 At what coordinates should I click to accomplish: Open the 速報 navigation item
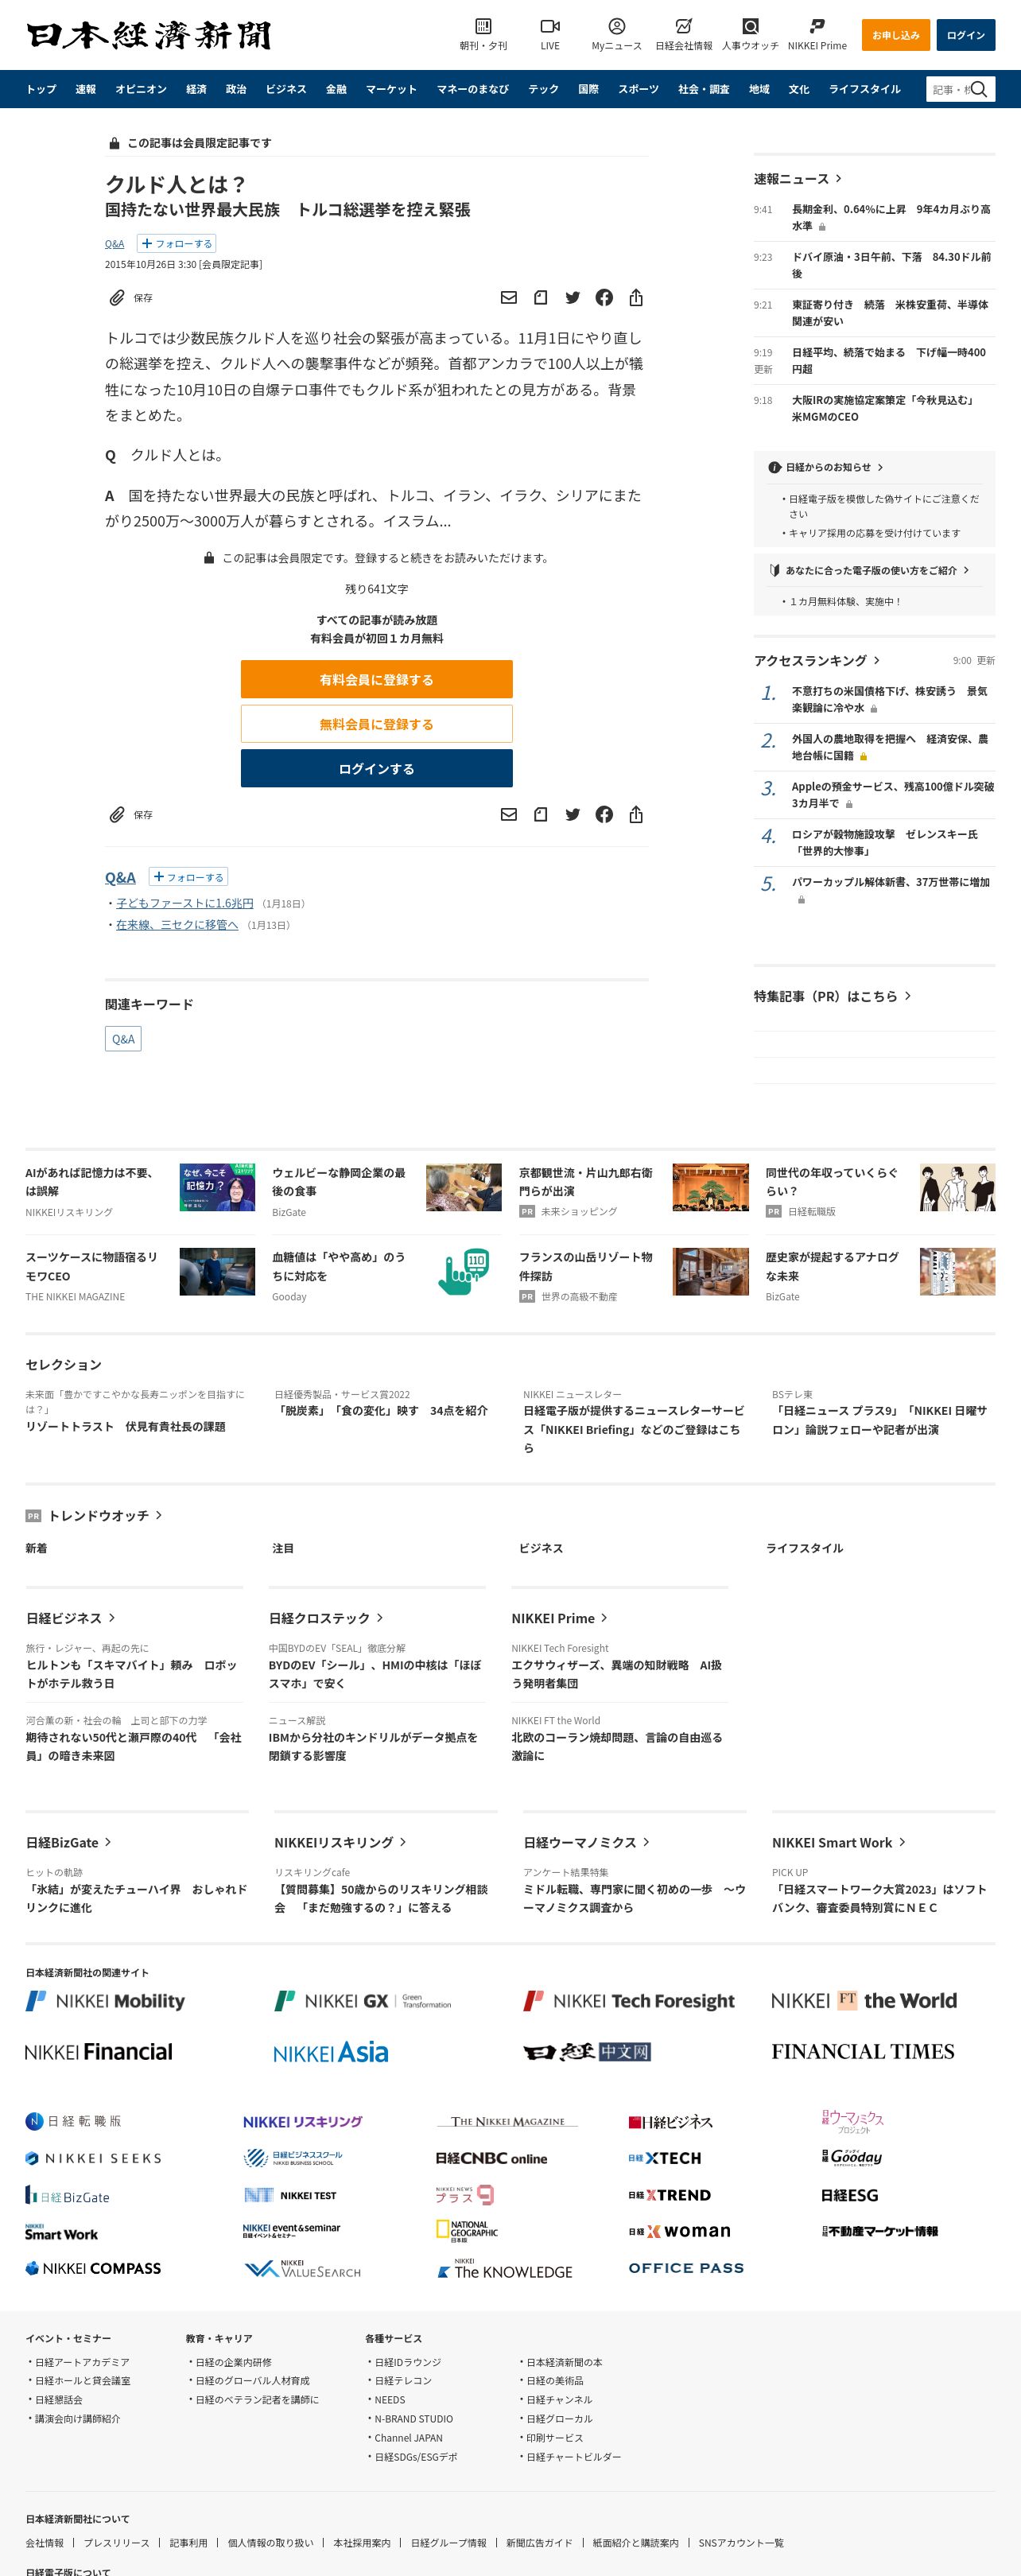pos(86,90)
